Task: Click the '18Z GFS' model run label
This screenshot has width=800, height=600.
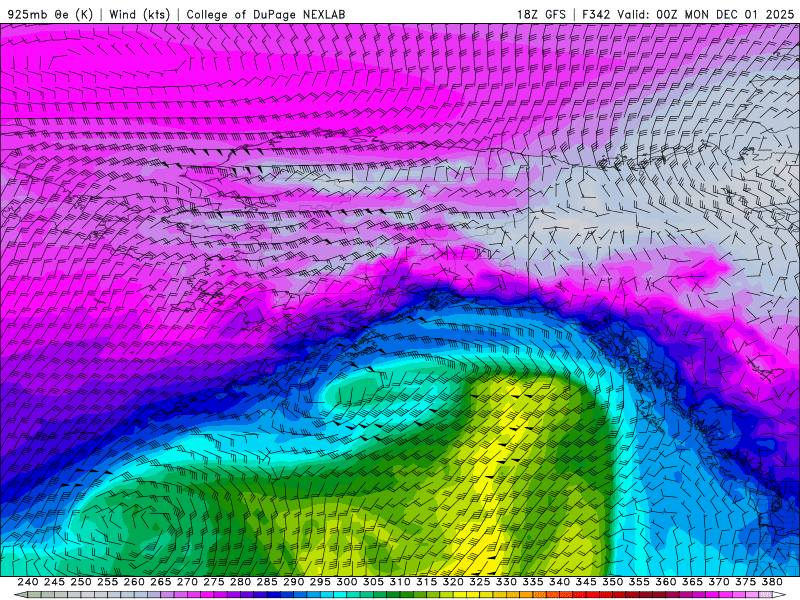Action: (541, 14)
